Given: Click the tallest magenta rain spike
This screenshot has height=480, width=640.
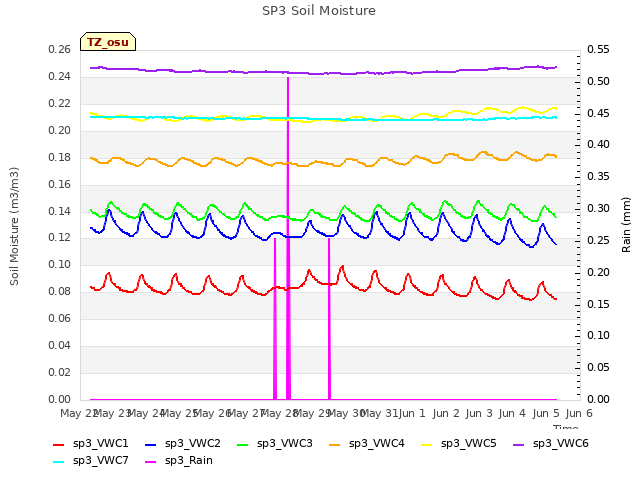Looking at the screenshot, I should click(x=288, y=238).
